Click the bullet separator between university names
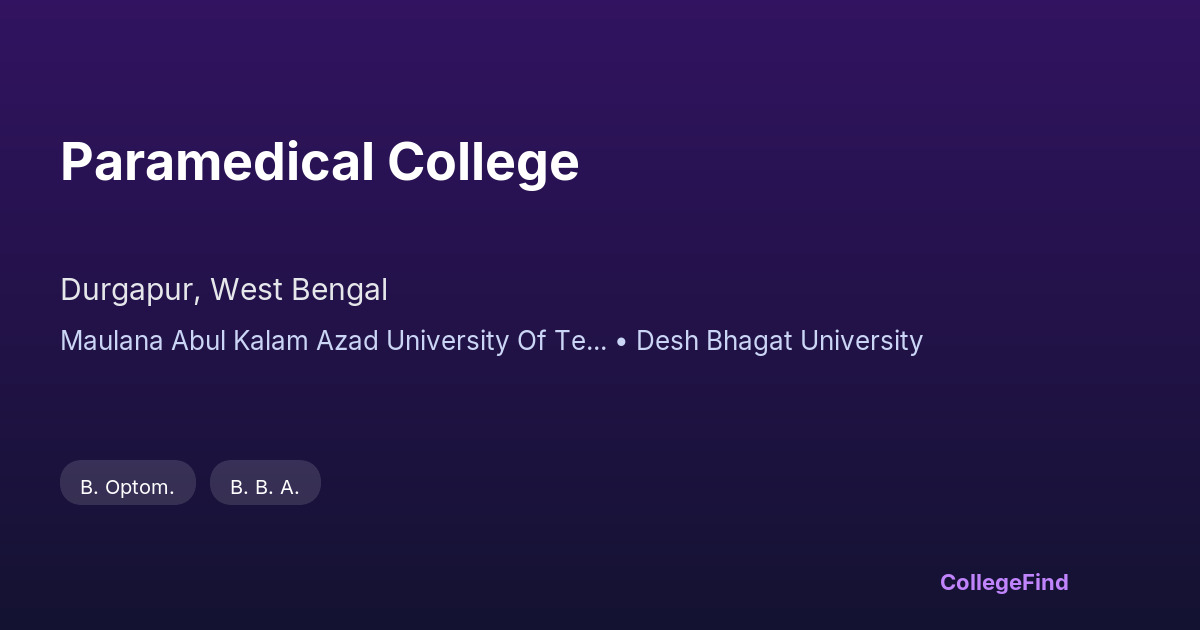Screen dimensions: 1200x630 pos(621,341)
